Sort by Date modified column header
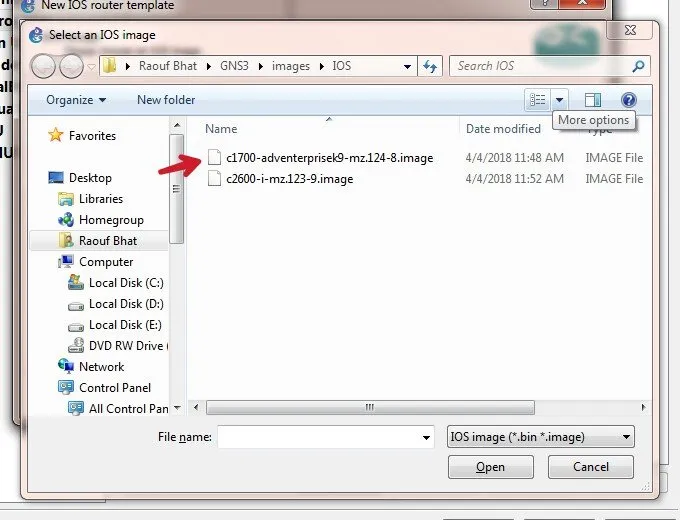The height and width of the screenshot is (520, 680). tap(503, 129)
